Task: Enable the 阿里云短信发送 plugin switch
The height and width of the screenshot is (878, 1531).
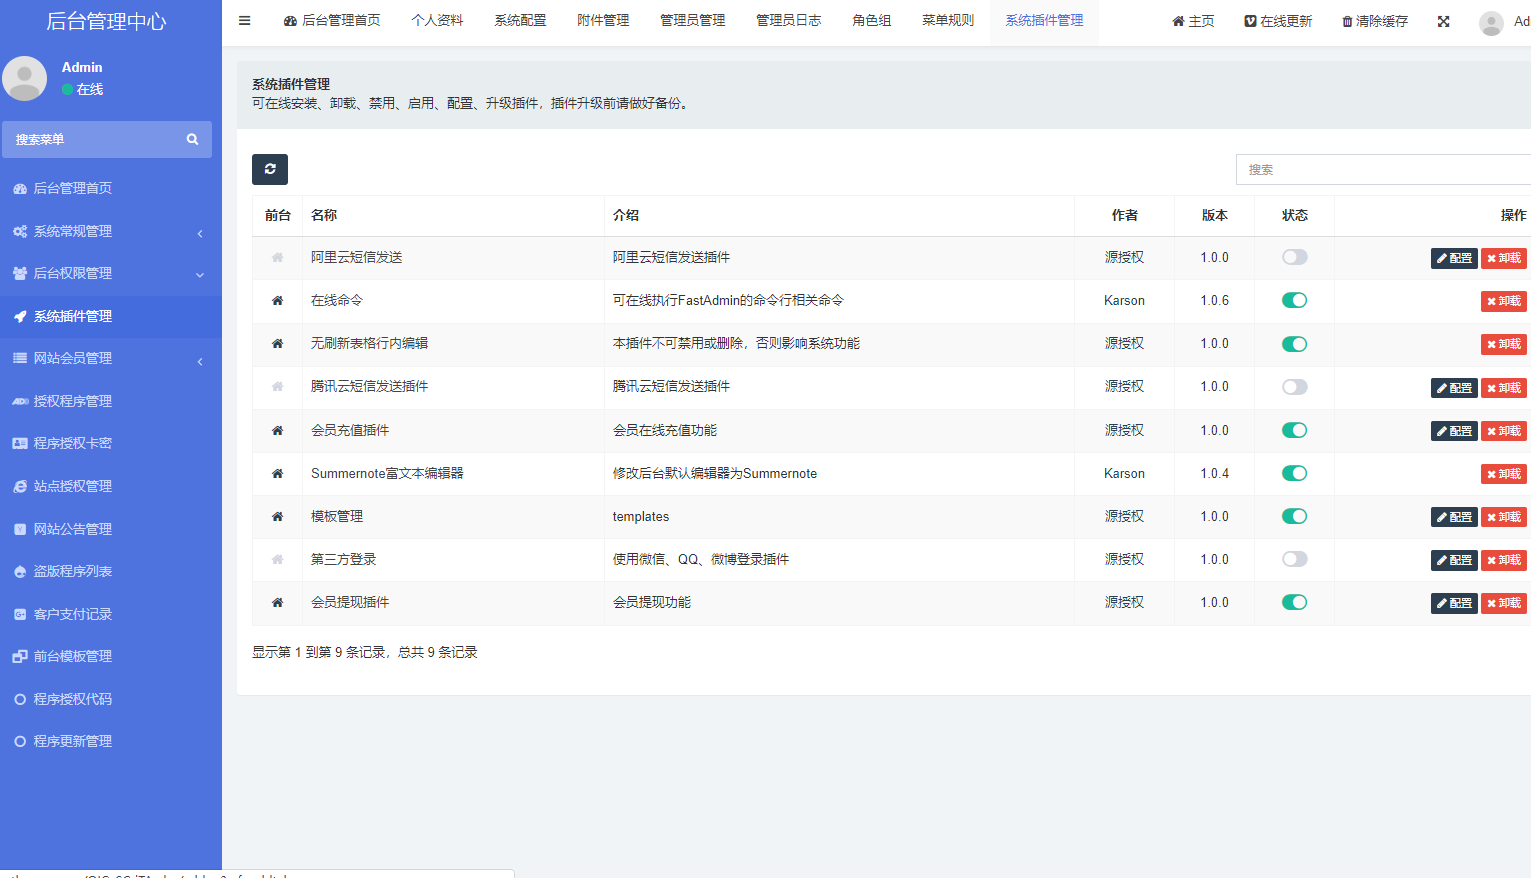Action: click(1294, 258)
